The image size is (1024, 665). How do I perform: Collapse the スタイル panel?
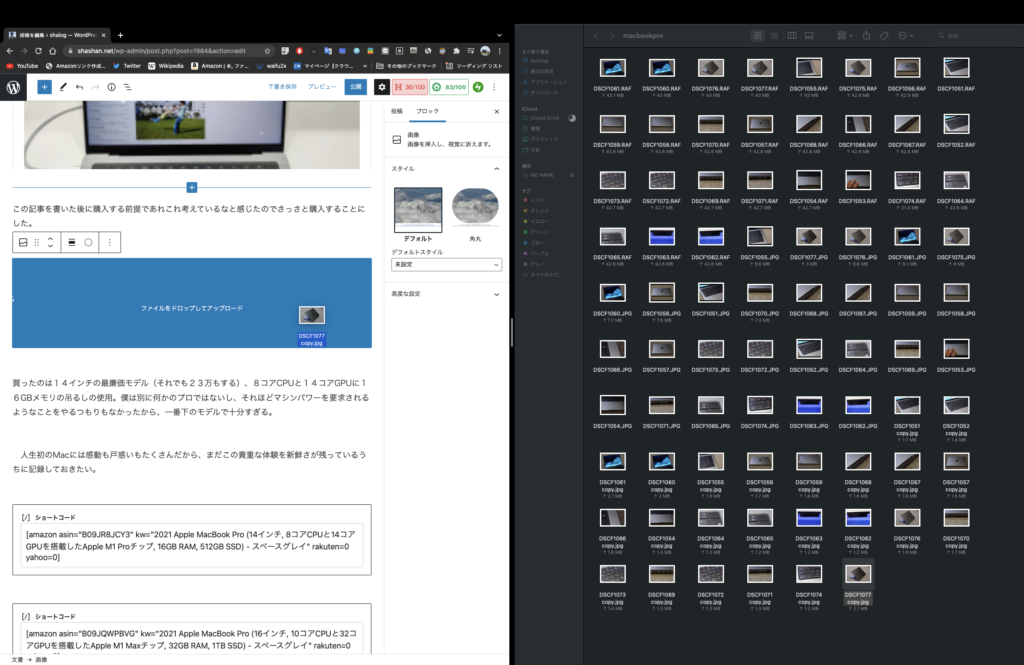click(x=497, y=169)
